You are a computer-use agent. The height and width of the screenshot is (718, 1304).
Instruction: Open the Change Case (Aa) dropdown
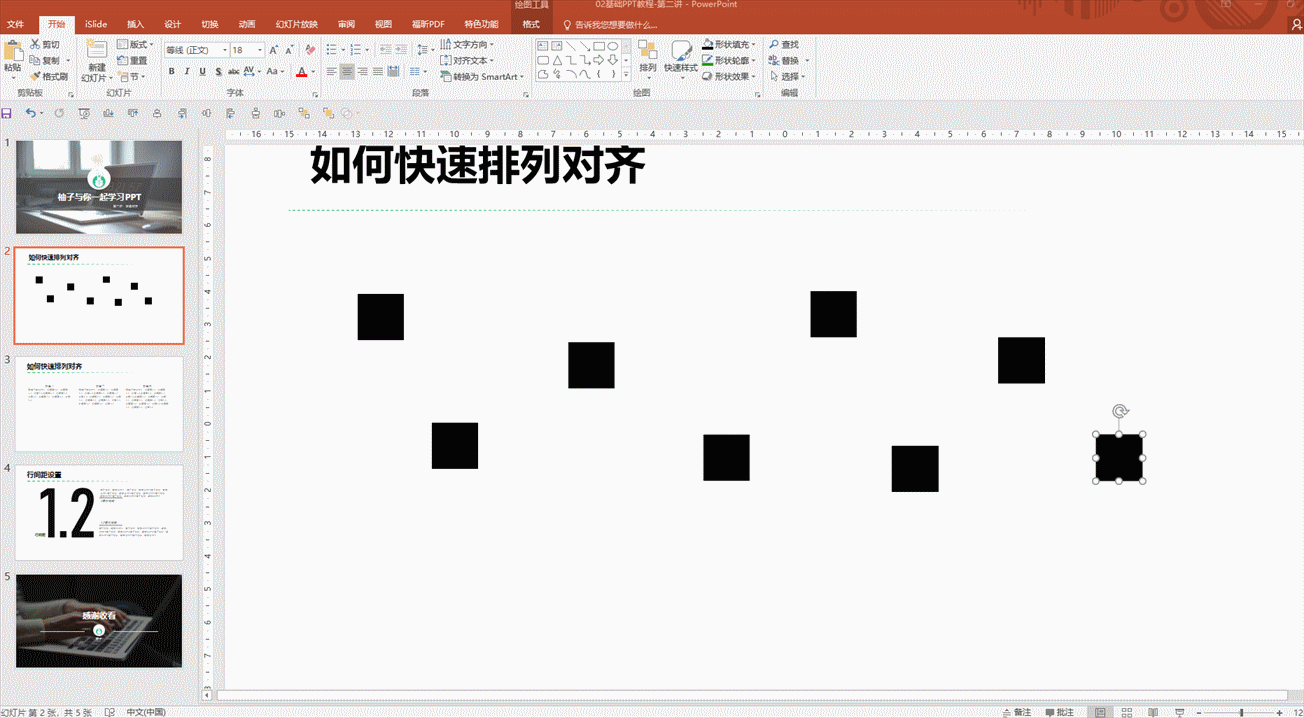coord(276,72)
